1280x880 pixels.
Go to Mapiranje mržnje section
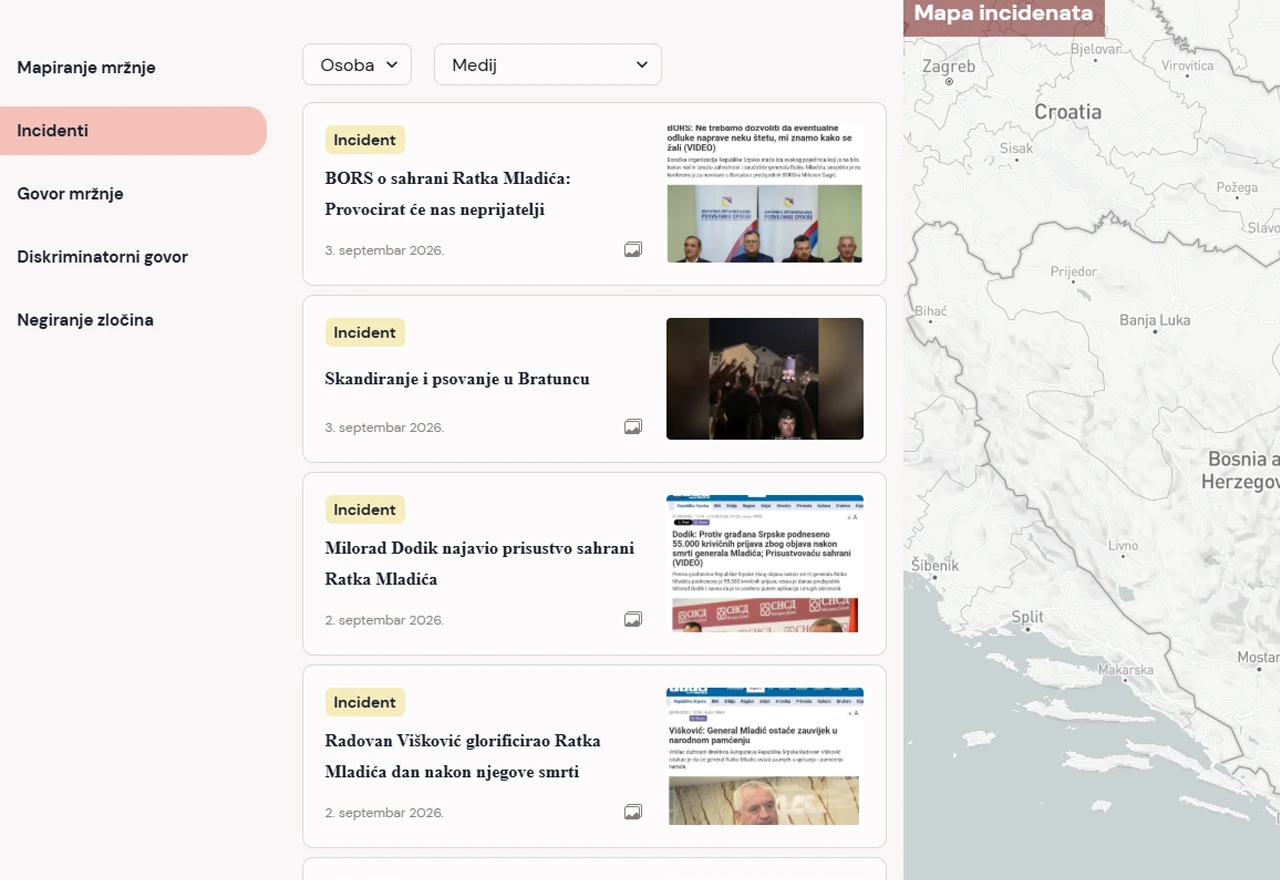tap(86, 68)
